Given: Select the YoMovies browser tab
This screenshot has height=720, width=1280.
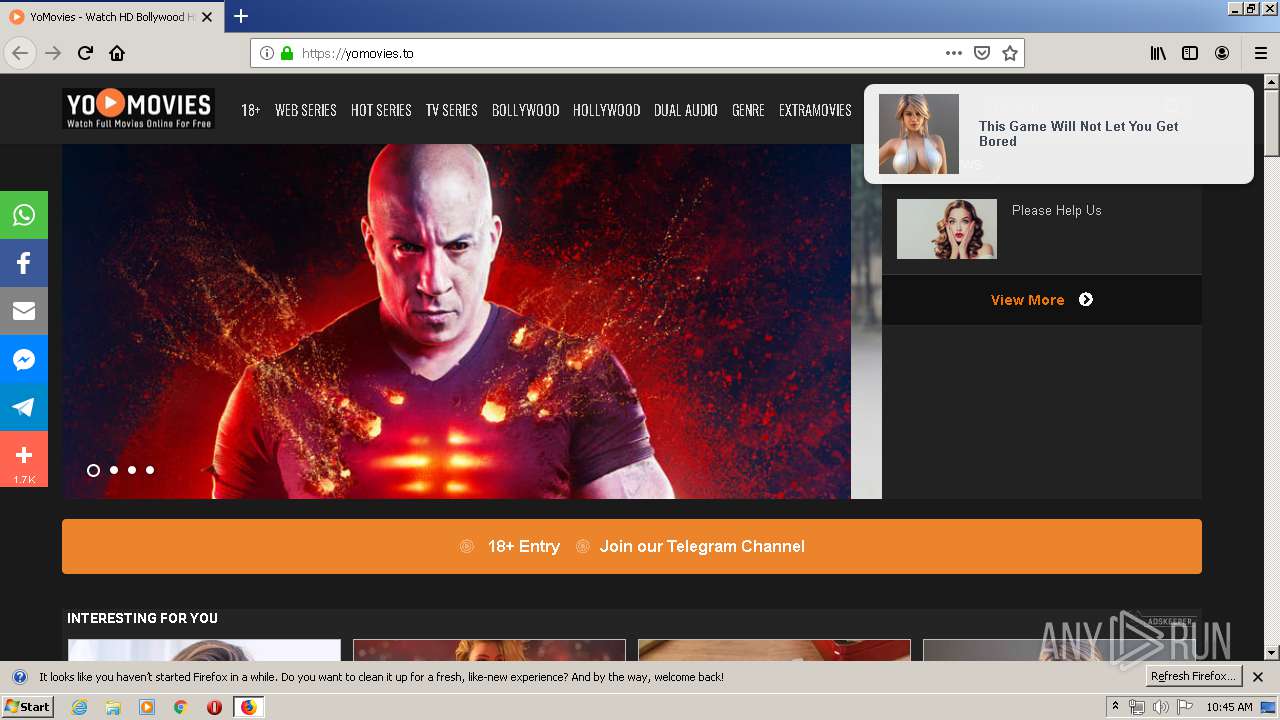Looking at the screenshot, I should click(112, 17).
